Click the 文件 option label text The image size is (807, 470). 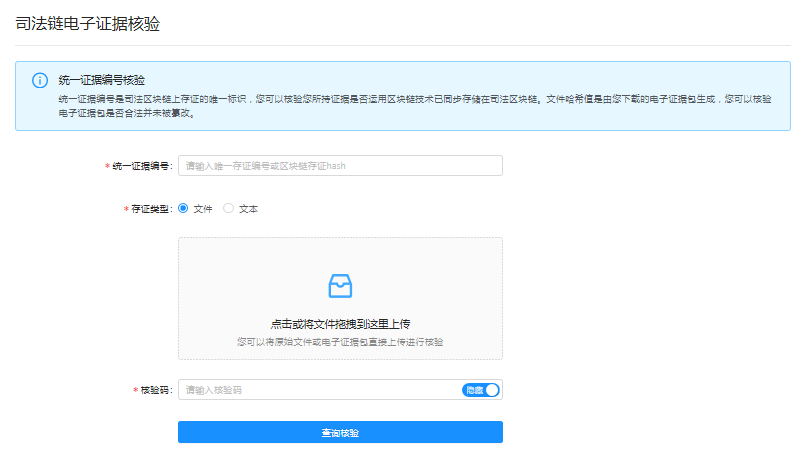203,208
